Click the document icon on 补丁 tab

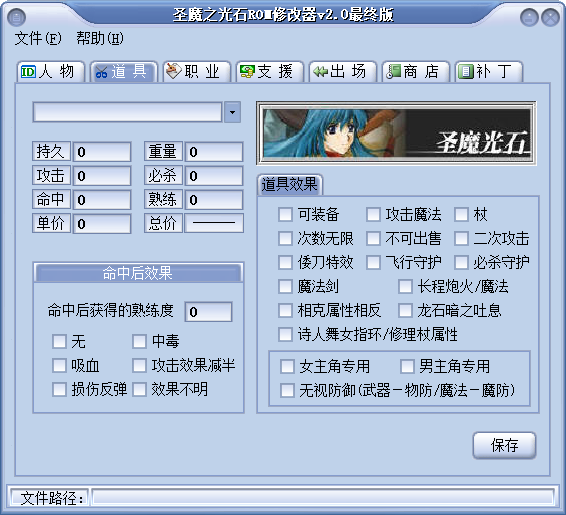pos(466,71)
